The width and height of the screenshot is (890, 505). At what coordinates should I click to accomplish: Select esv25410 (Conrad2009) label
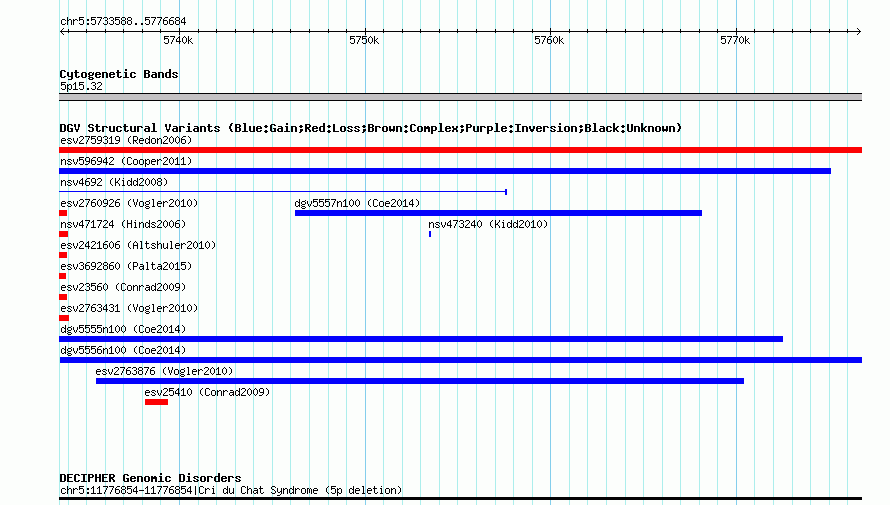207,392
